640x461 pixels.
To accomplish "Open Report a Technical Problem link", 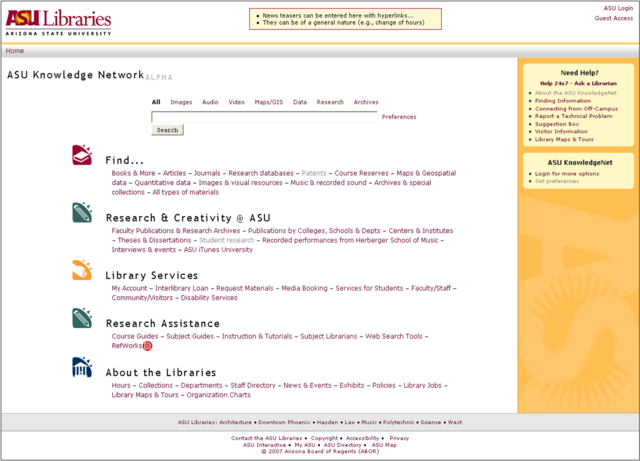I will click(573, 116).
